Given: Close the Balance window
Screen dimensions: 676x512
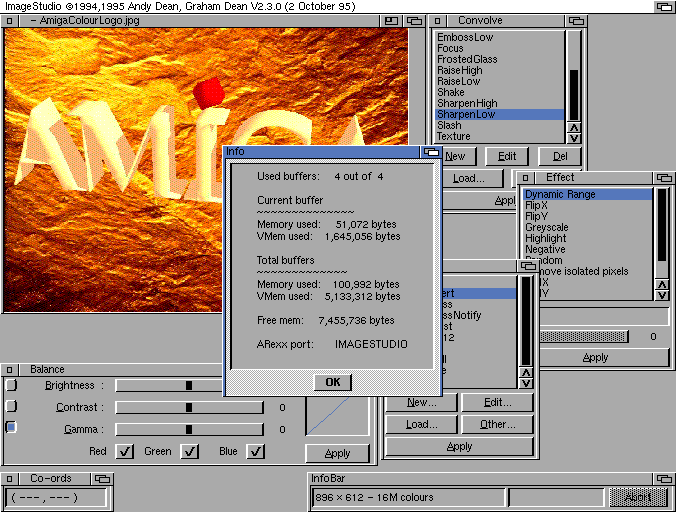Looking at the screenshot, I should click(x=9, y=369).
